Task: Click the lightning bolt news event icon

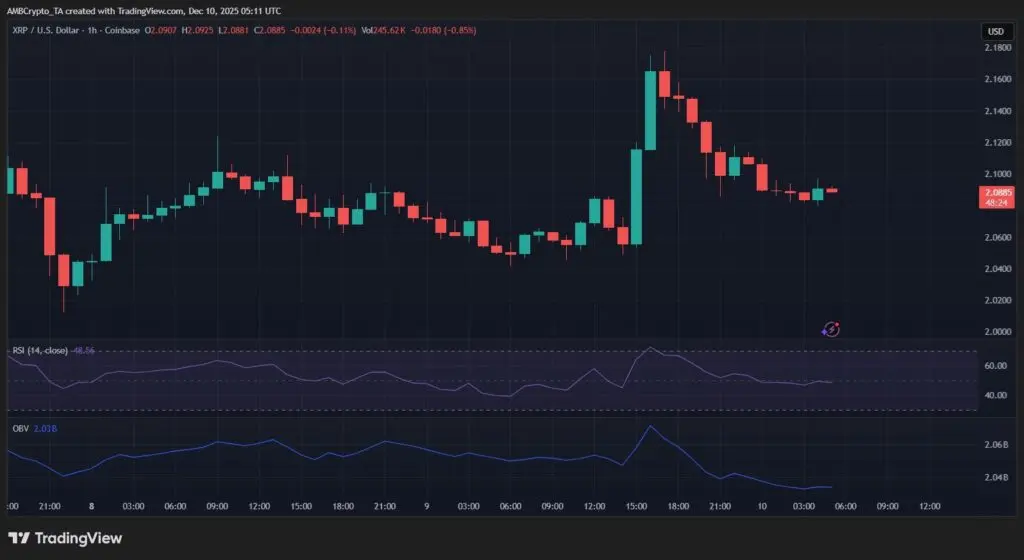Action: (831, 328)
